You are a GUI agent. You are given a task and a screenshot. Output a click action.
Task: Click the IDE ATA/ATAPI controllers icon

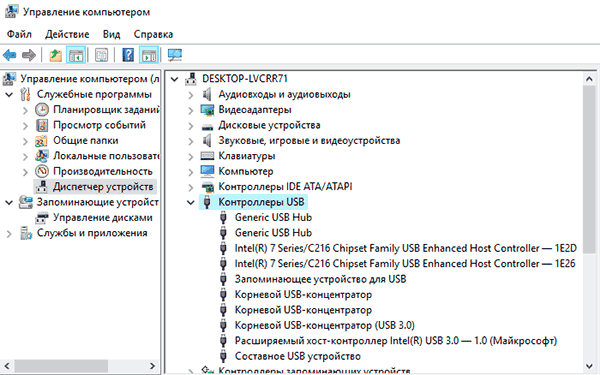(207, 187)
